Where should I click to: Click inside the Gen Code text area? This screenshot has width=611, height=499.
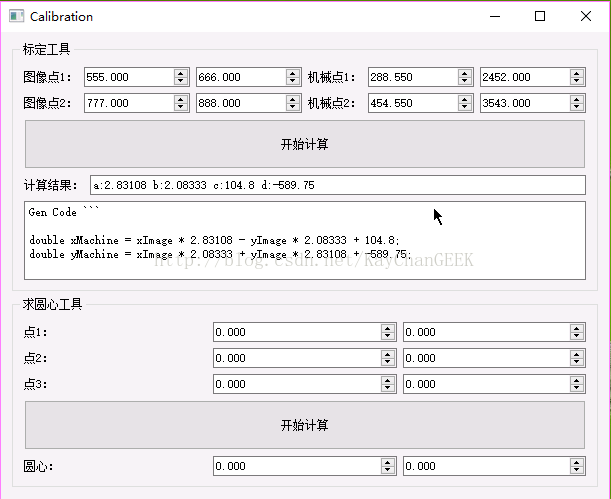(305, 240)
